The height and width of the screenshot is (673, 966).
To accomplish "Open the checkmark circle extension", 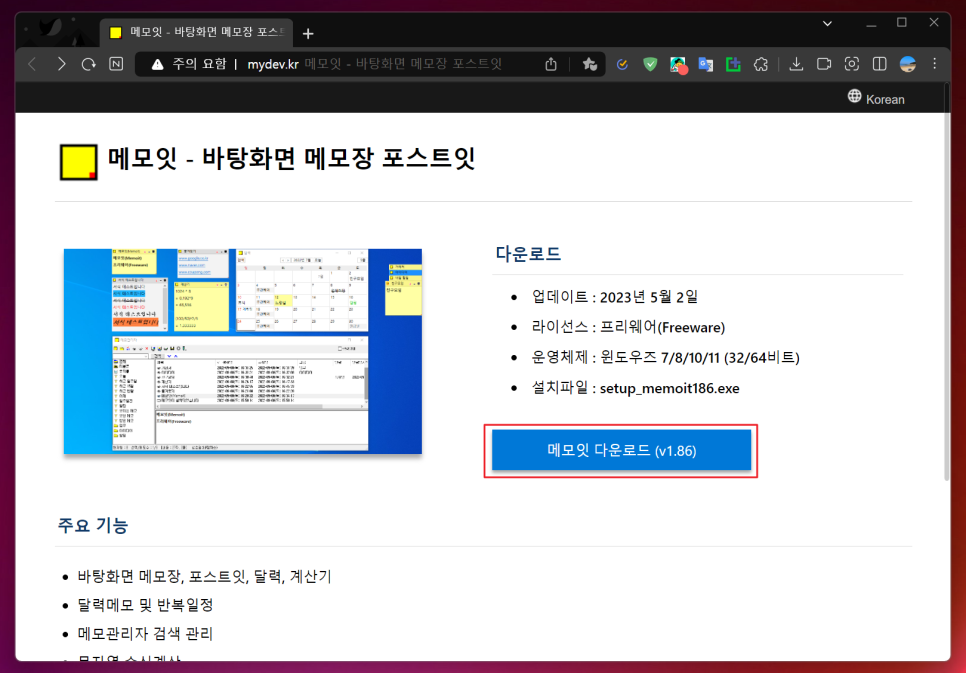I will (622, 64).
